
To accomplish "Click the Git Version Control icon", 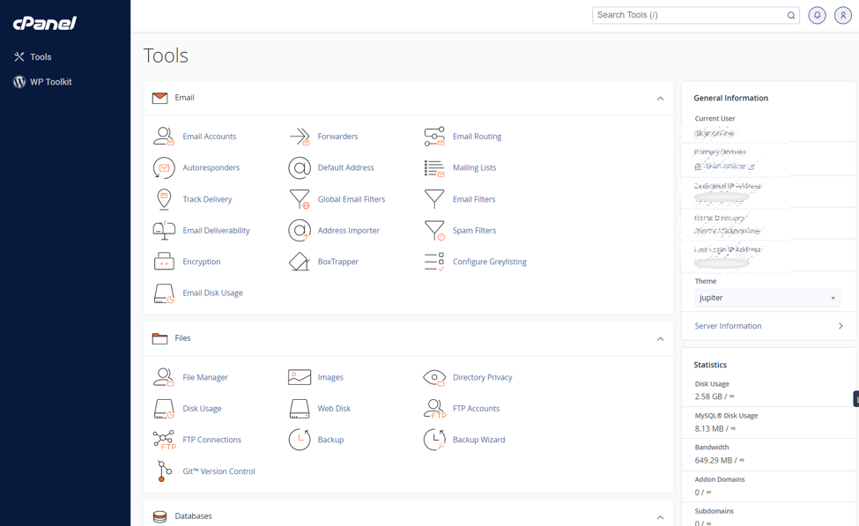I will click(x=163, y=471).
